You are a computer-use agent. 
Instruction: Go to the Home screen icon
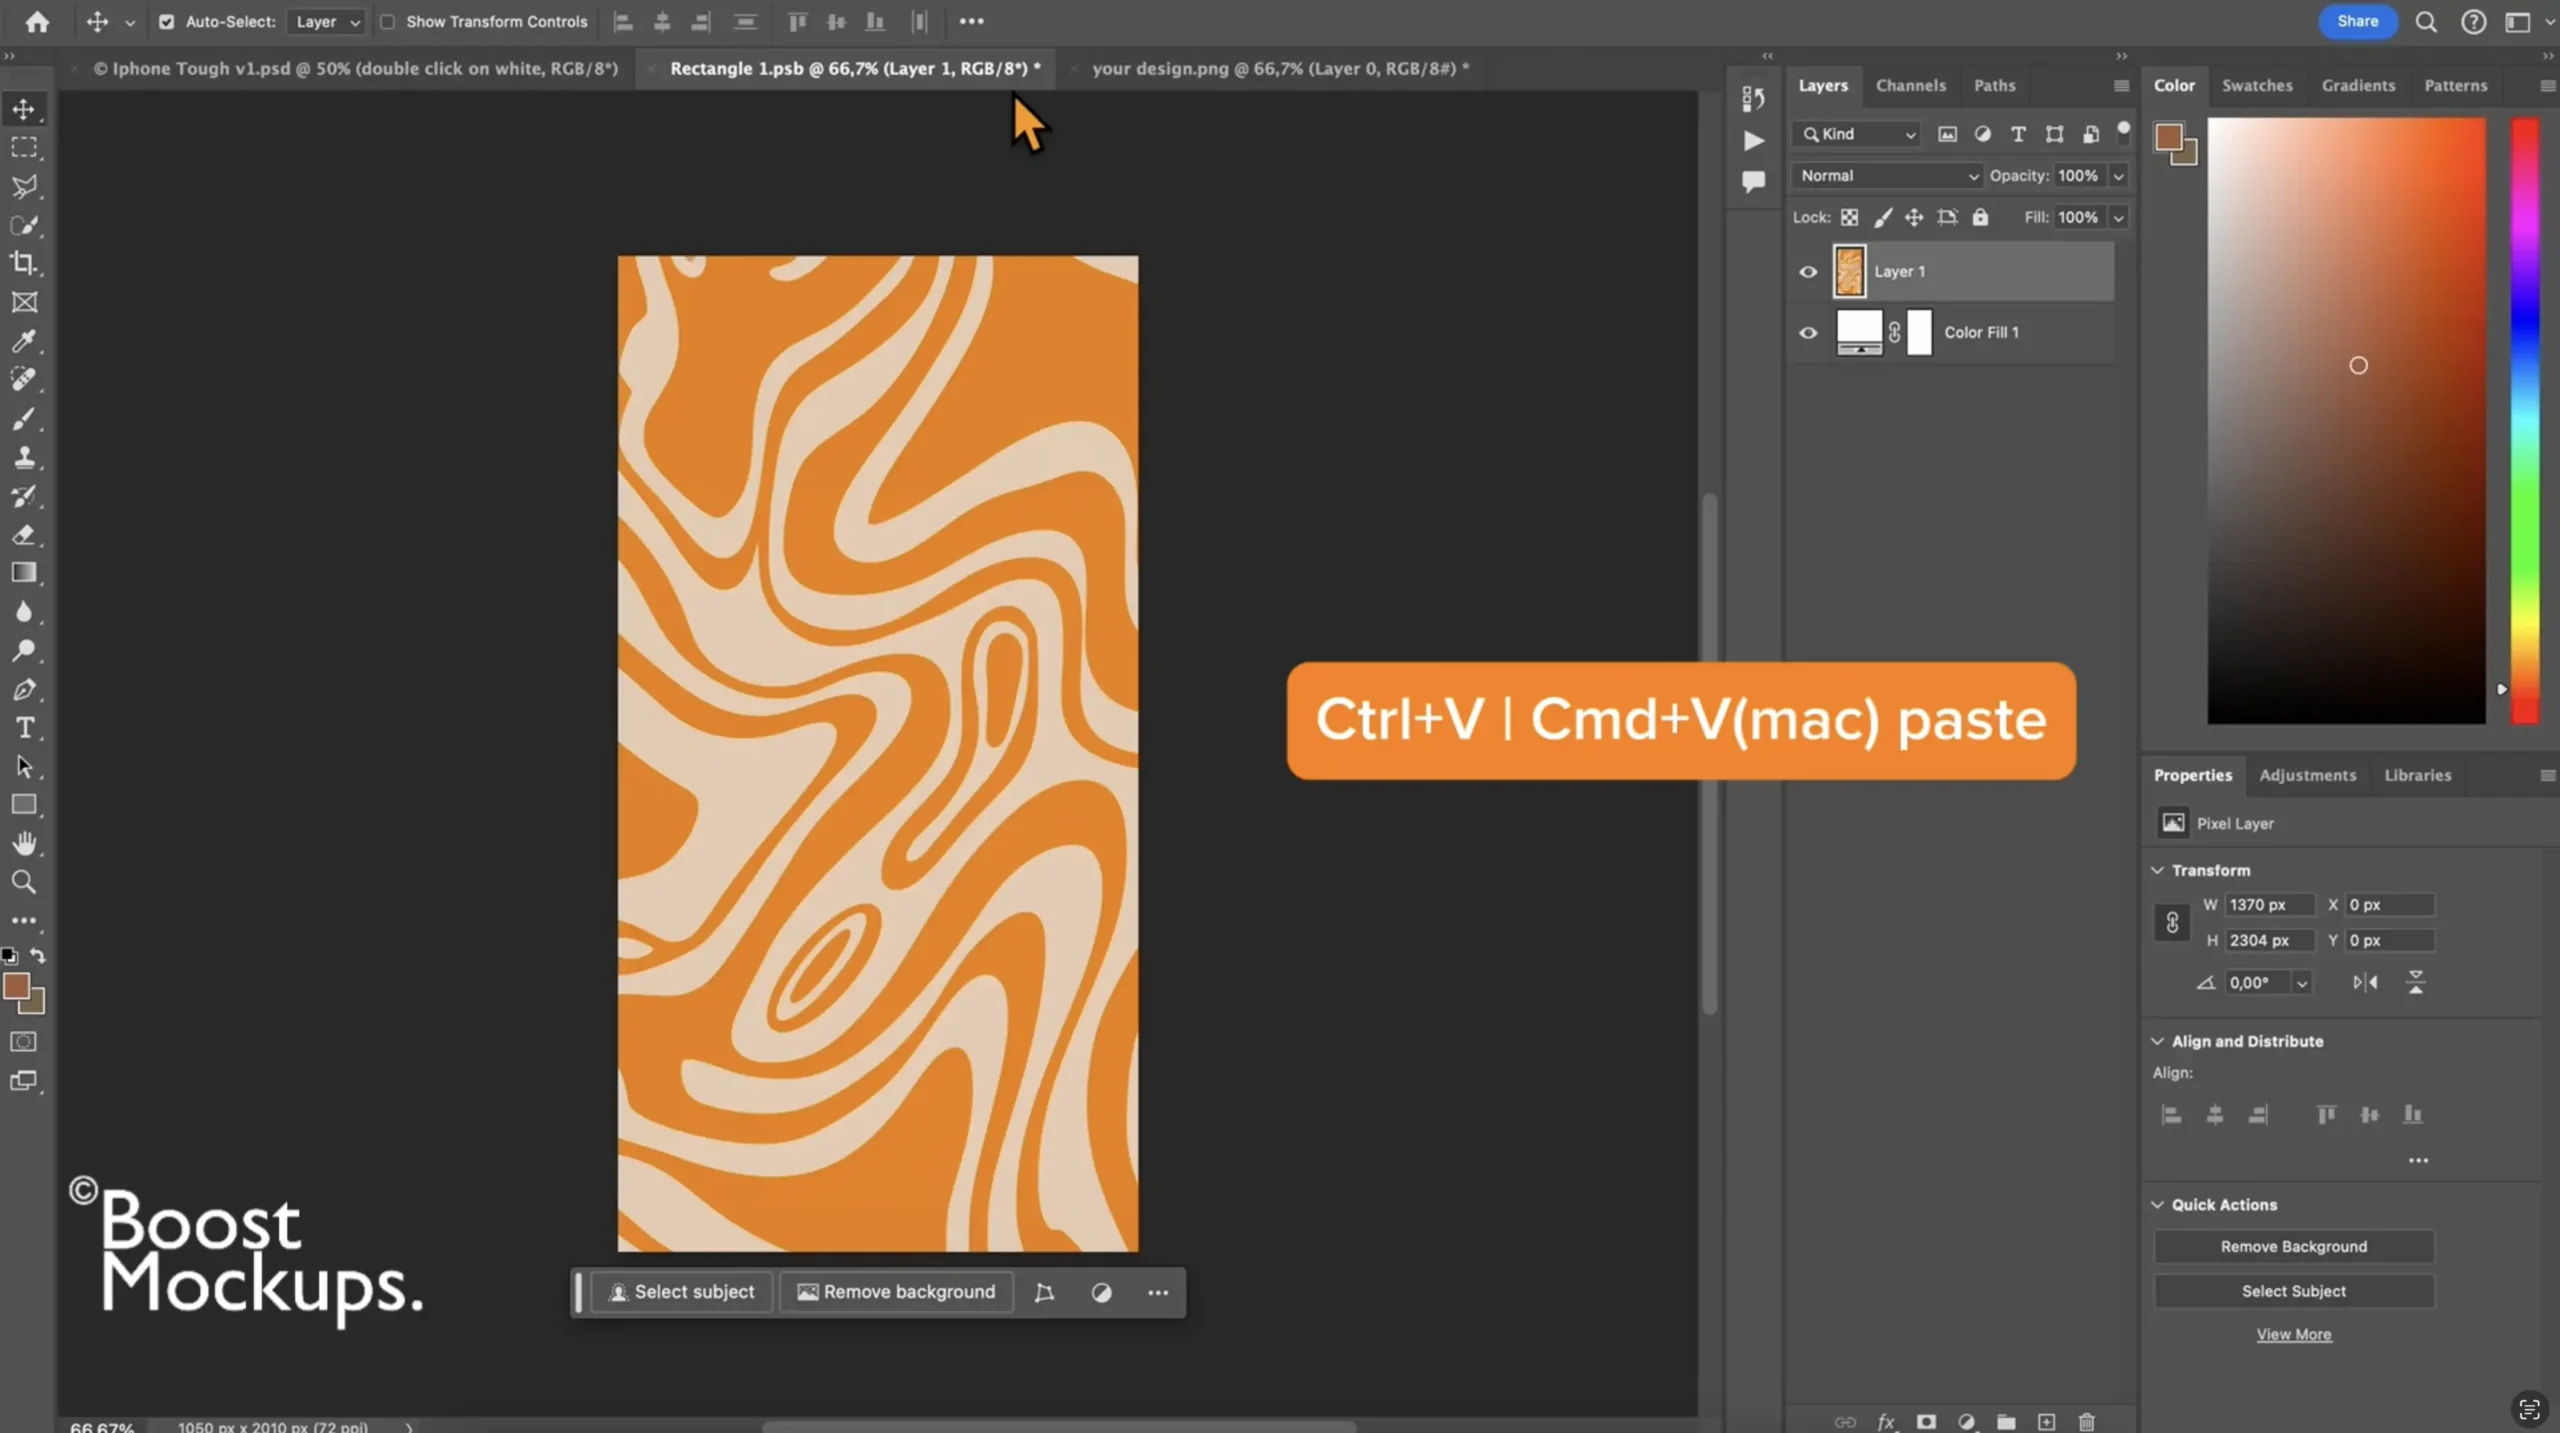pyautogui.click(x=37, y=22)
